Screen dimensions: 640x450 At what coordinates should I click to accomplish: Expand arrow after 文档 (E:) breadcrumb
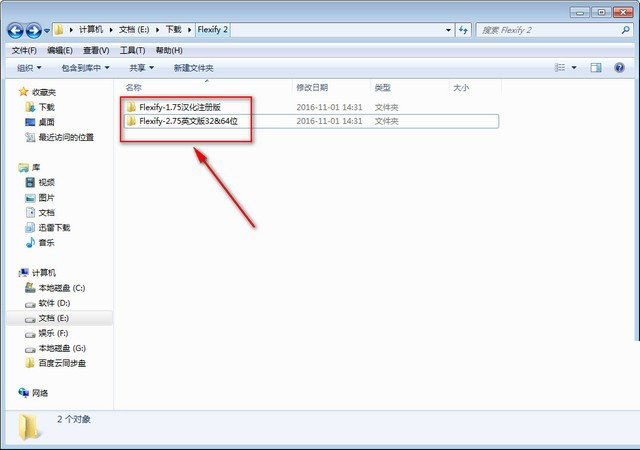(x=157, y=30)
